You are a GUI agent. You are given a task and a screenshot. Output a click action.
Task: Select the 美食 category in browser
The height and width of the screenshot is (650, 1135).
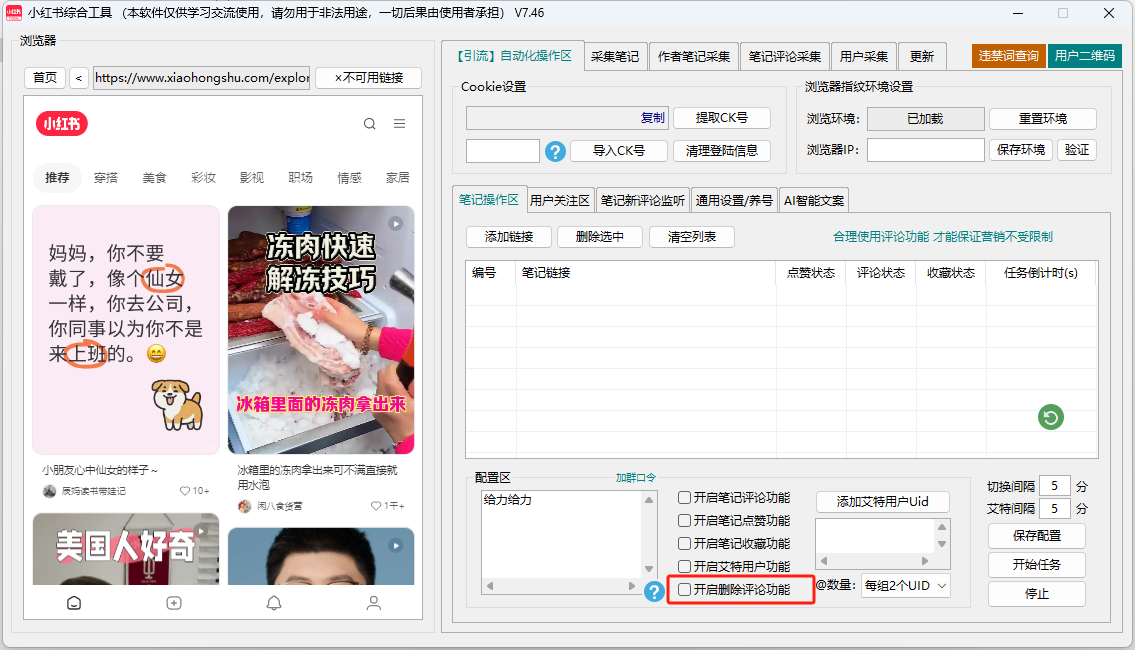(154, 177)
